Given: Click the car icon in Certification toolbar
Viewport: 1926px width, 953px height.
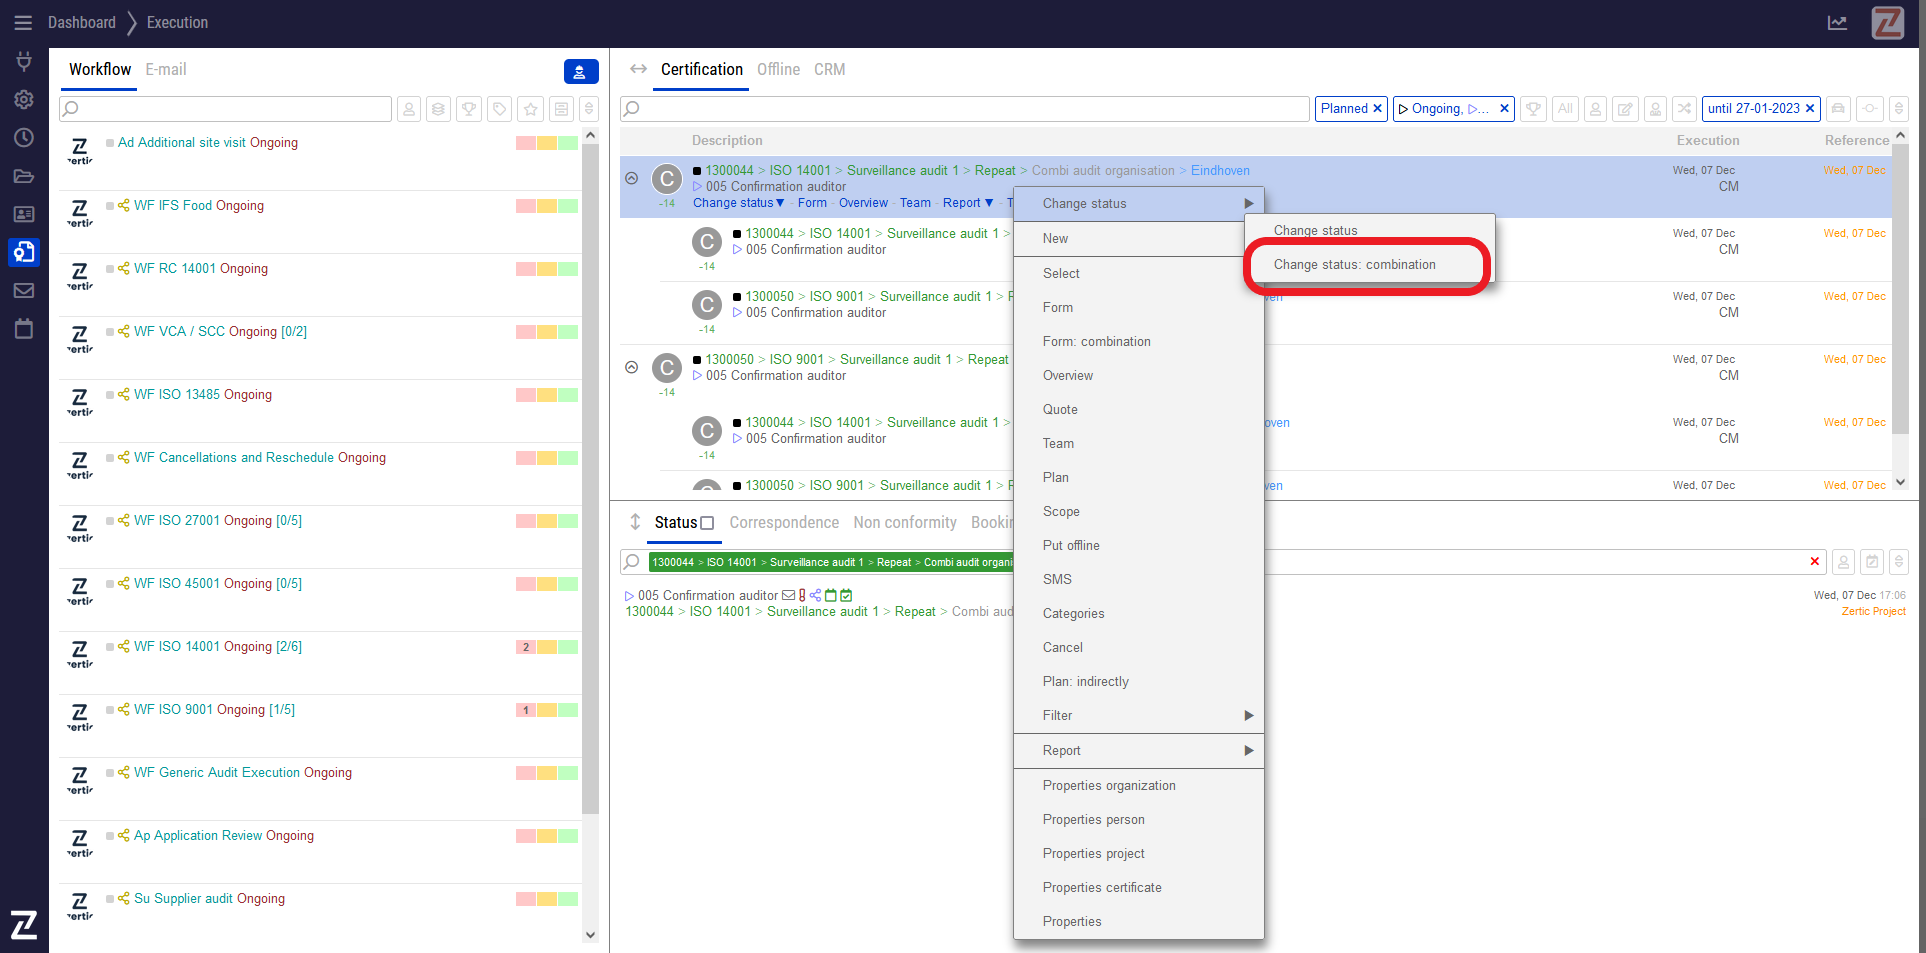Looking at the screenshot, I should (x=1838, y=109).
